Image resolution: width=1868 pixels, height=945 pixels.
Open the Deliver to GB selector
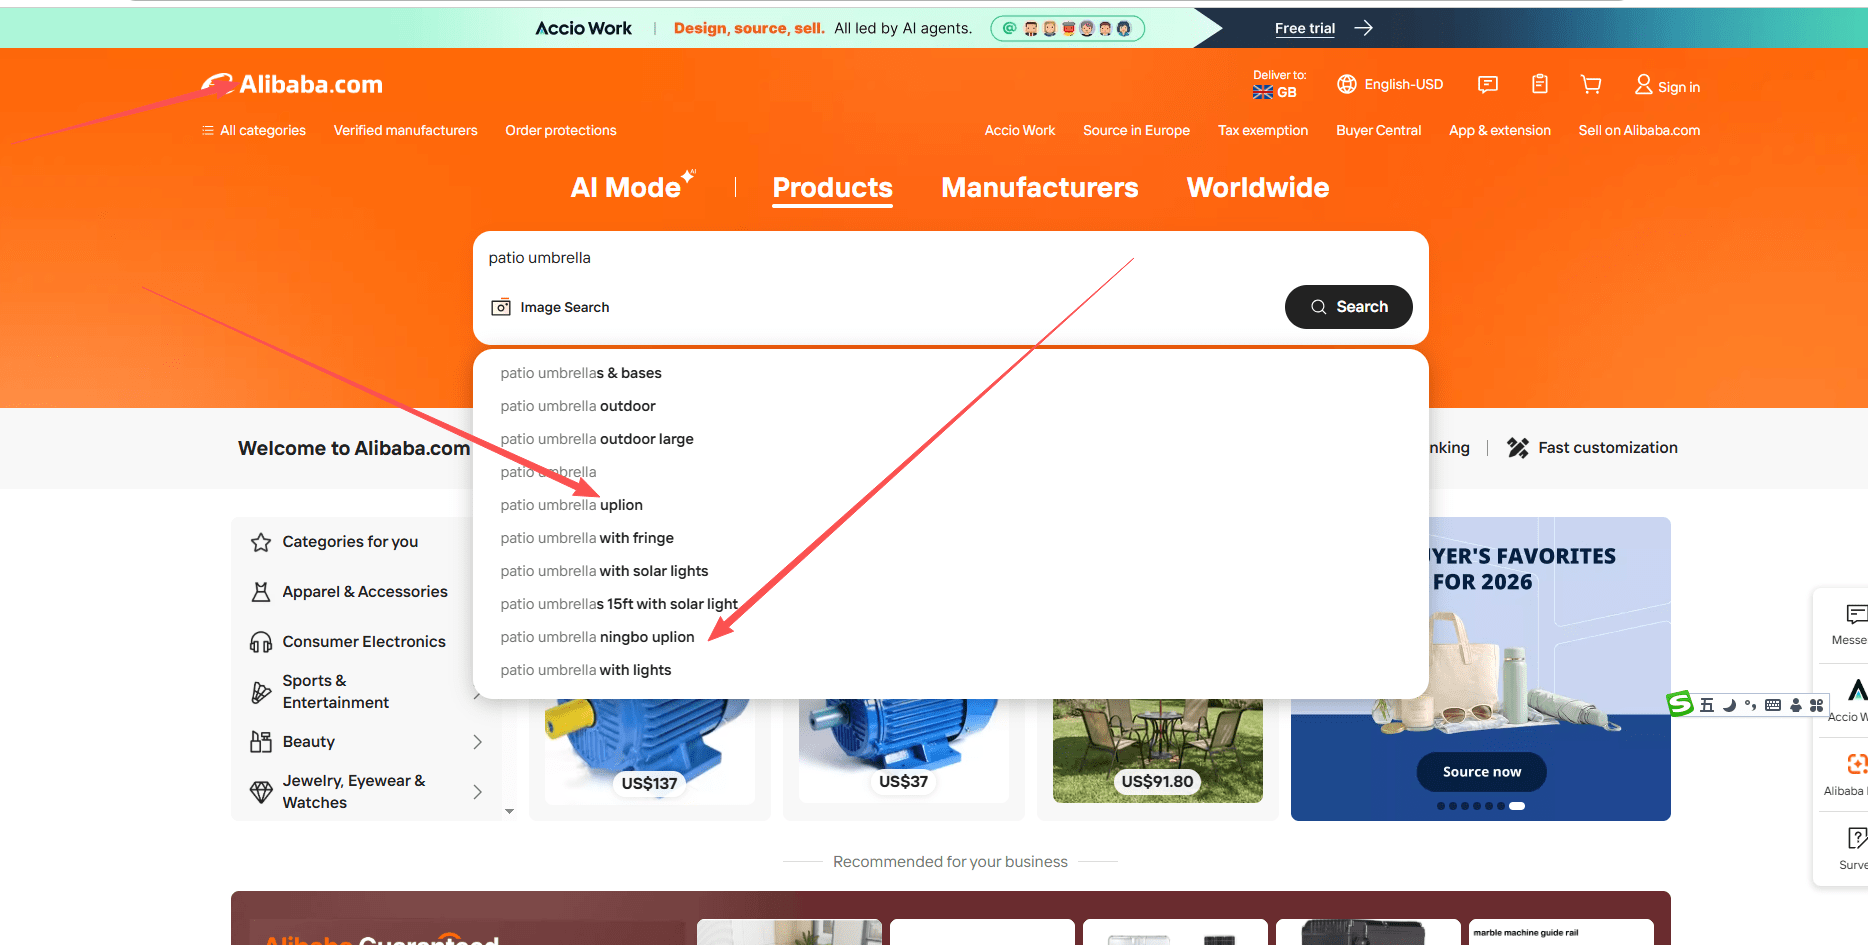pos(1279,85)
